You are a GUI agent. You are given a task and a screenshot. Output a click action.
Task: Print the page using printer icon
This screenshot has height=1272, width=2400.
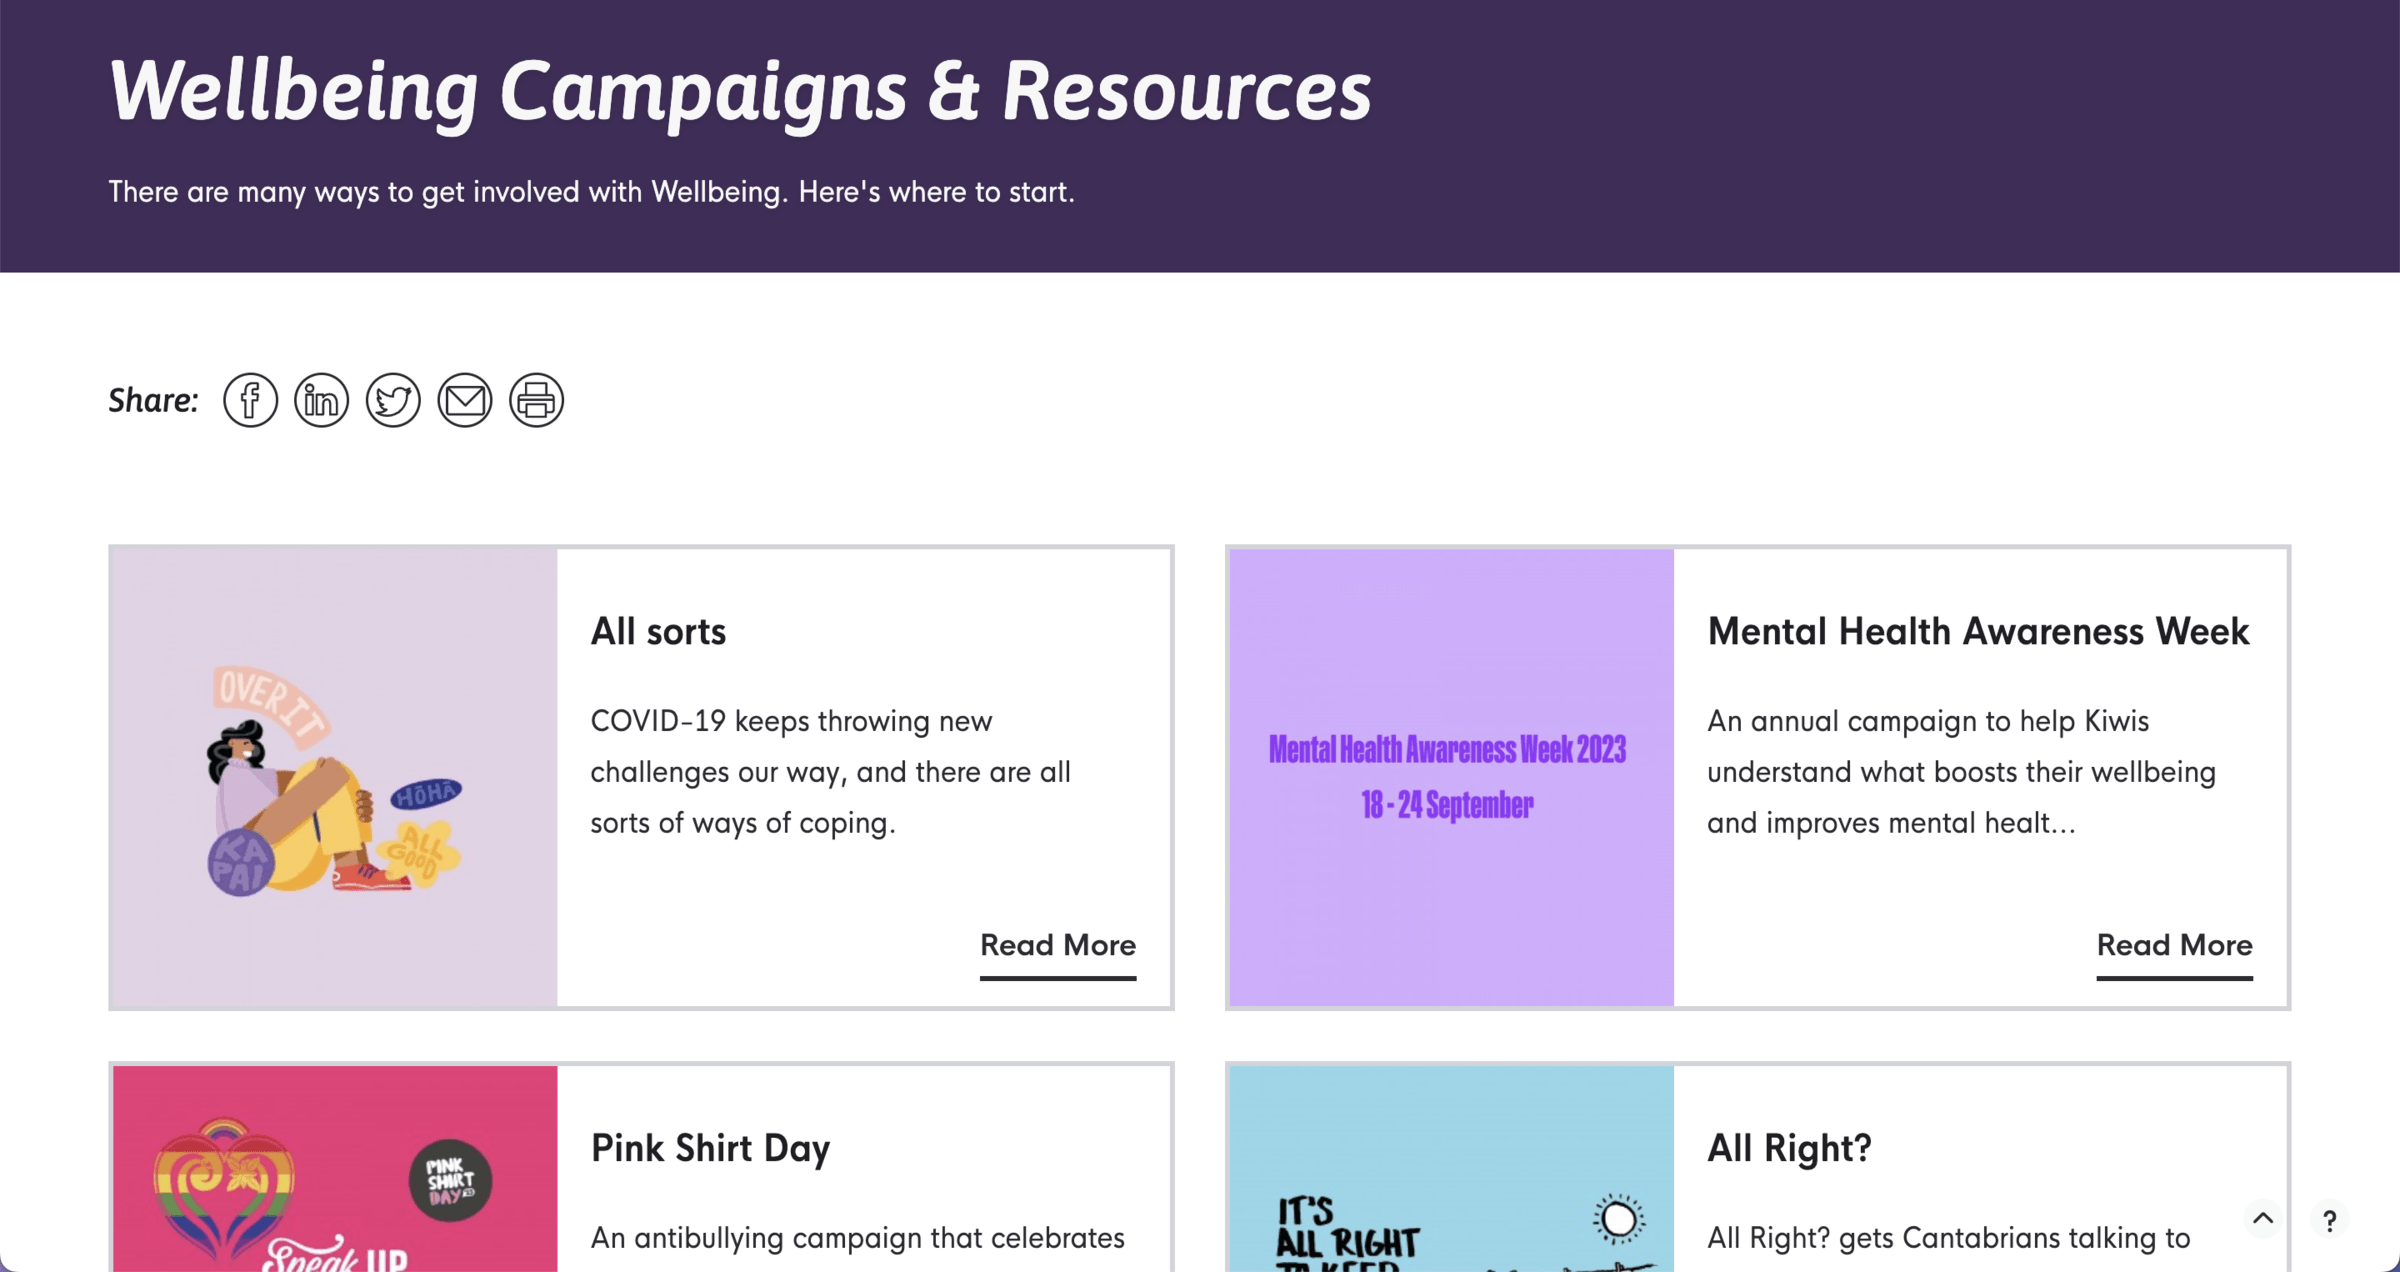(536, 400)
